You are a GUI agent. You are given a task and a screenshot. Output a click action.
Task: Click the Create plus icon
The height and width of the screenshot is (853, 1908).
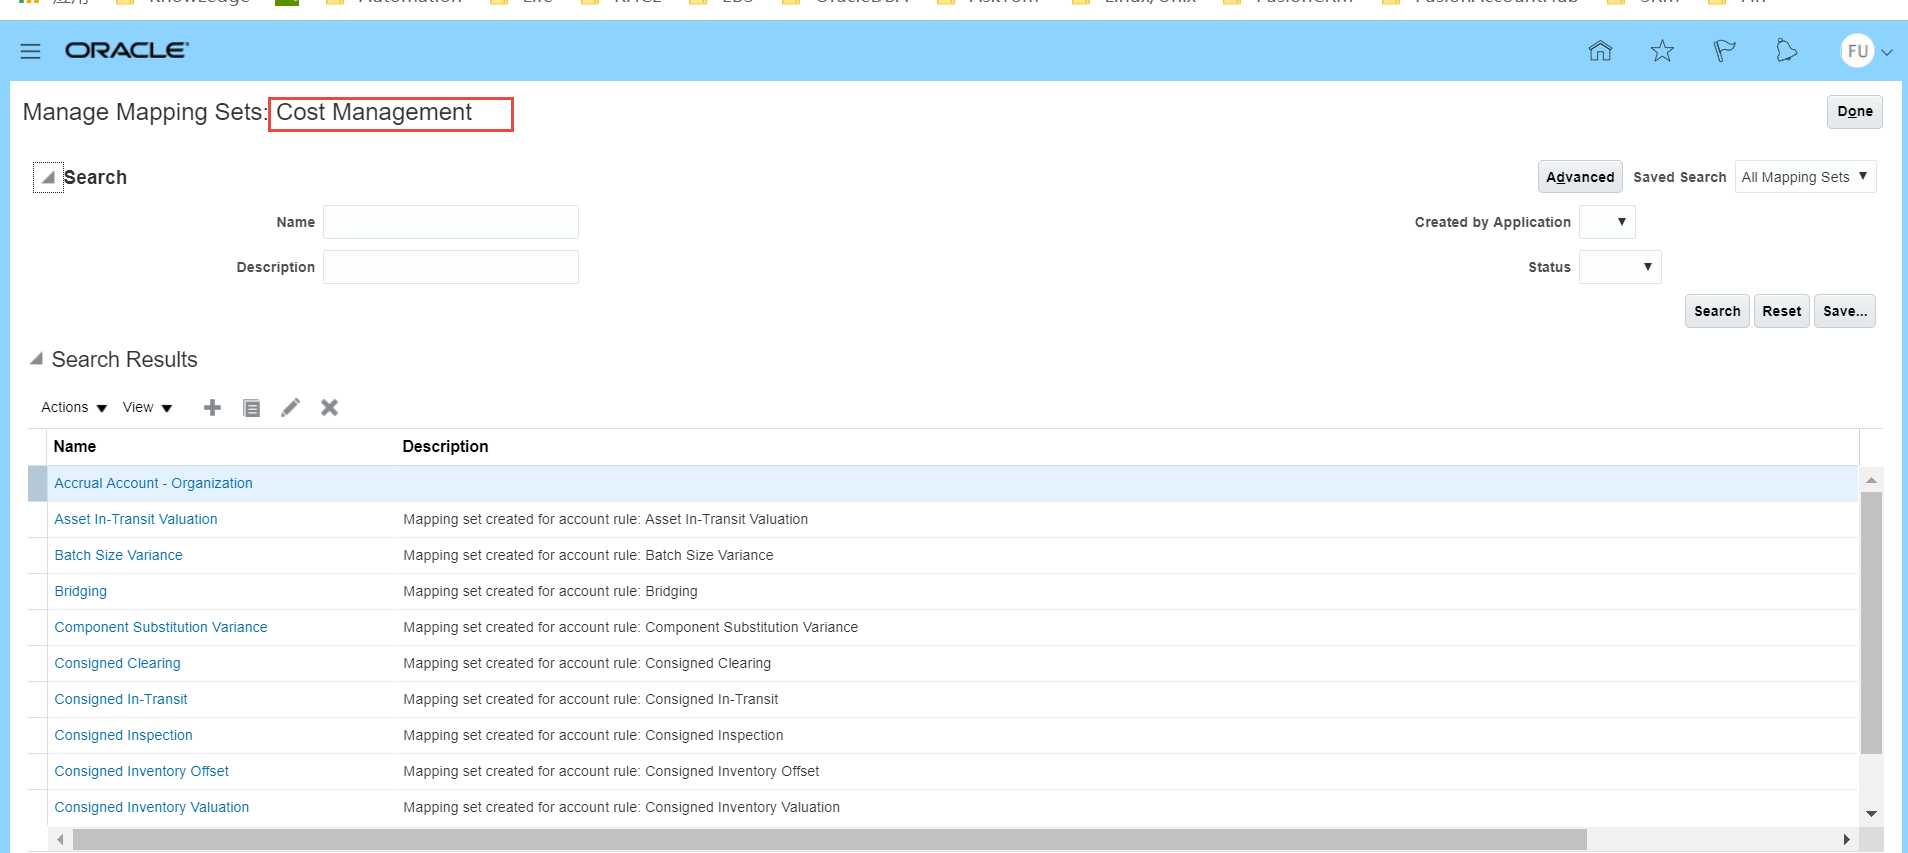[212, 407]
